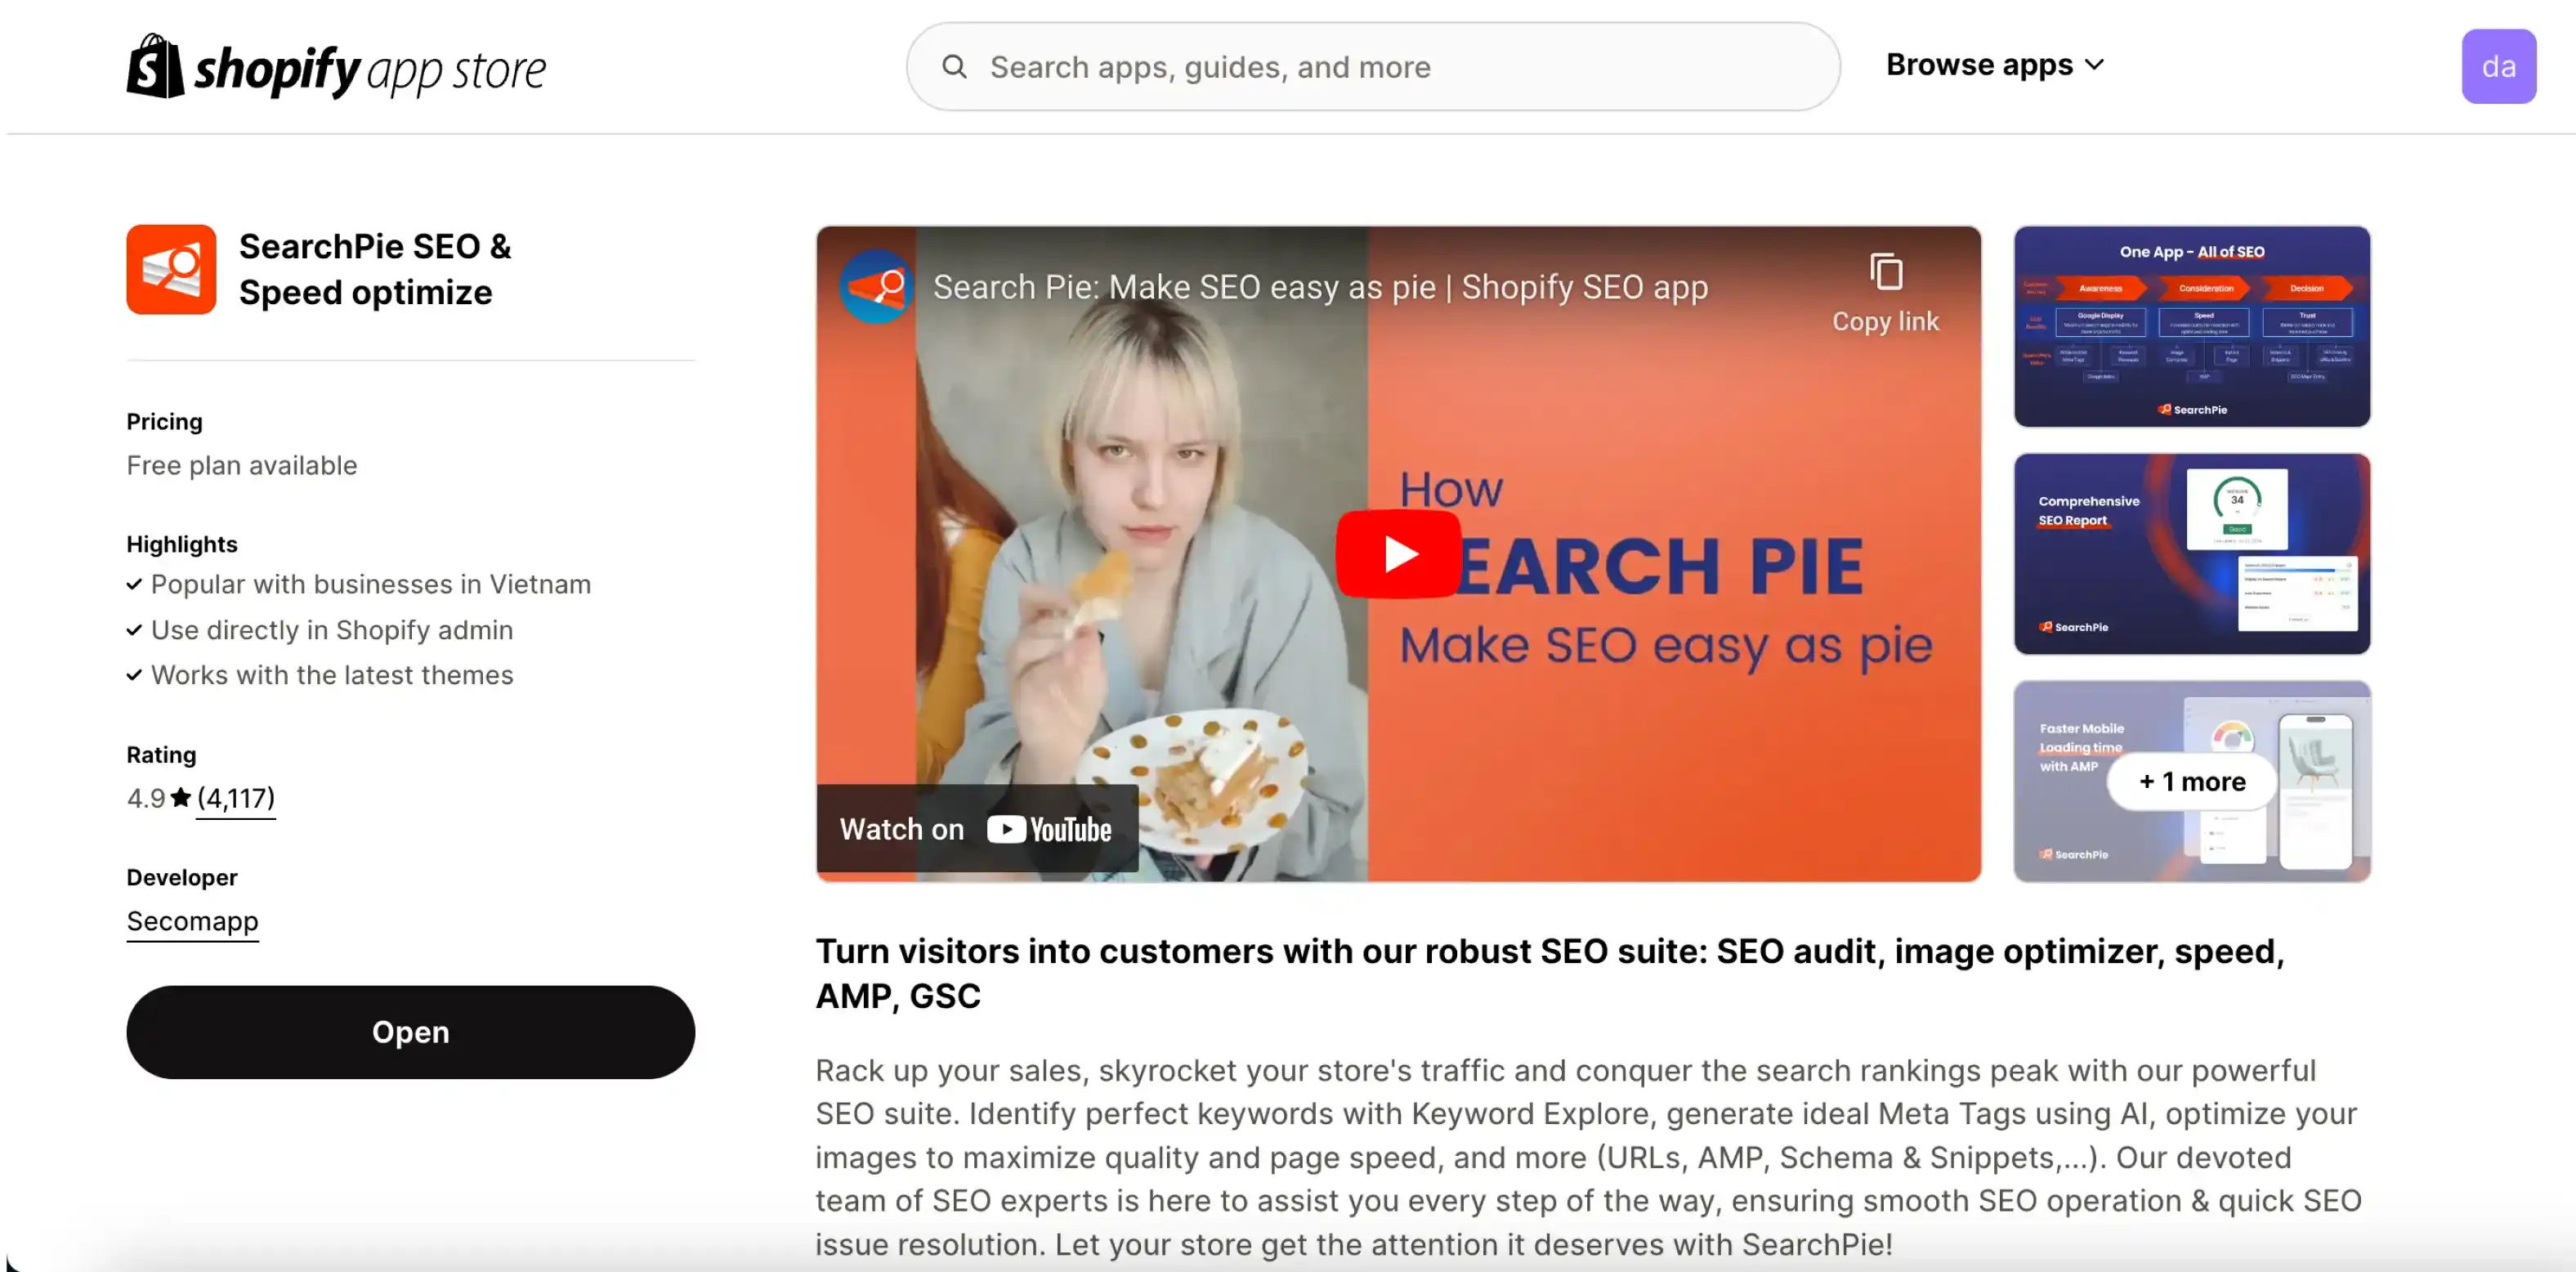Click 'Free plan available' text
Screen dimensions: 2576x1272
coord(242,466)
